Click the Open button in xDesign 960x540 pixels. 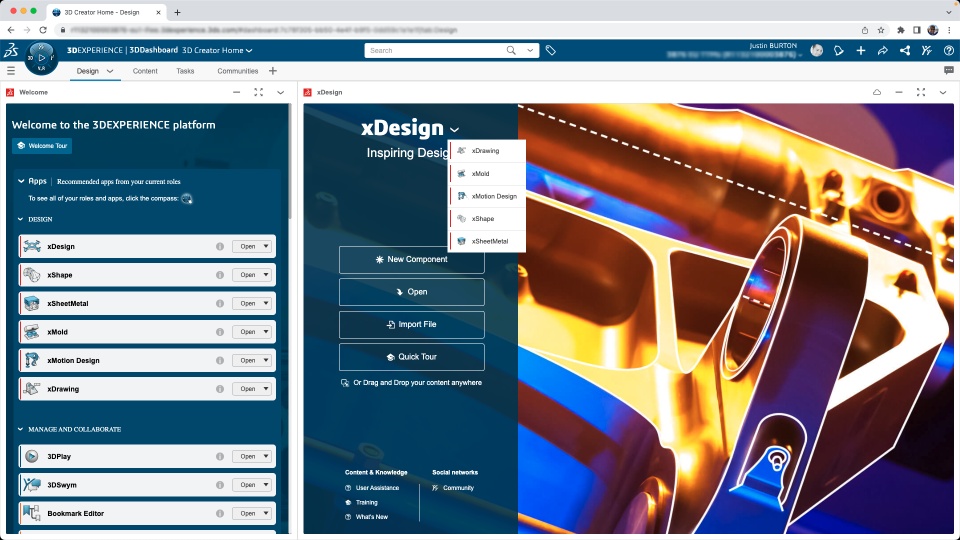pyautogui.click(x=411, y=292)
